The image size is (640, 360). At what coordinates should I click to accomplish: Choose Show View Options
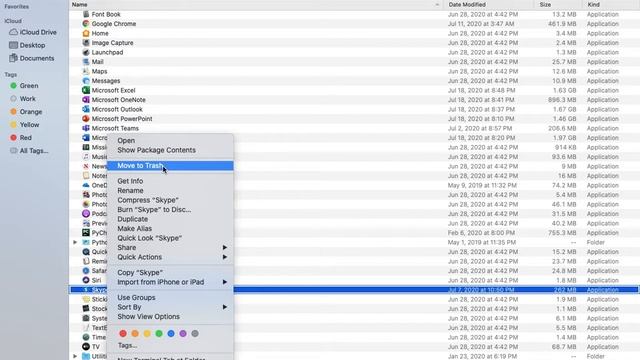click(170, 317)
